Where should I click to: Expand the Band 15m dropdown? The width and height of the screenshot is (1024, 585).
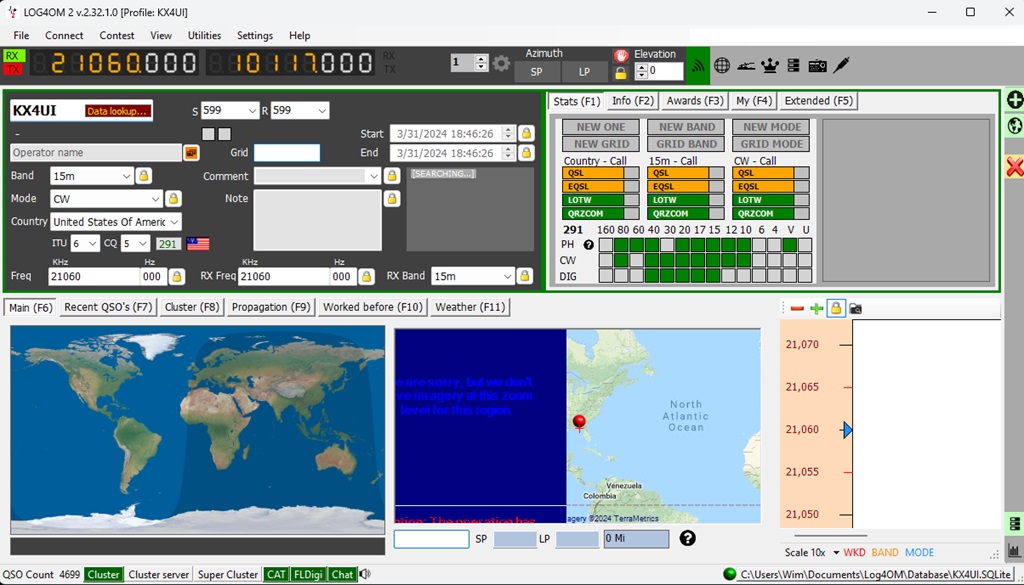[x=127, y=176]
